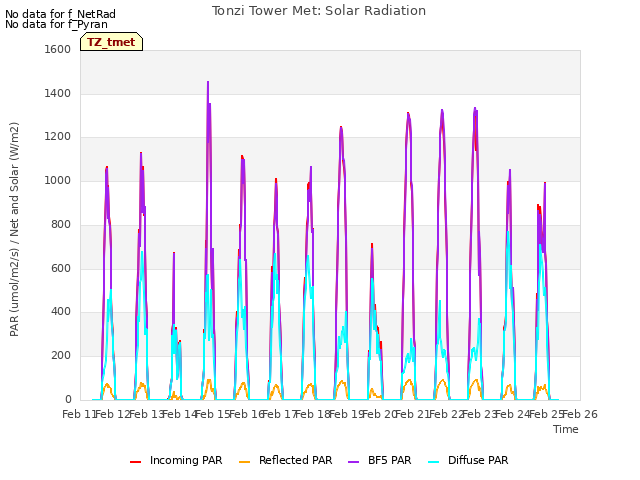This screenshot has width=640, height=480.
Task: Click the Diffuse PAR cyan legend swatch
Action: pos(434,462)
